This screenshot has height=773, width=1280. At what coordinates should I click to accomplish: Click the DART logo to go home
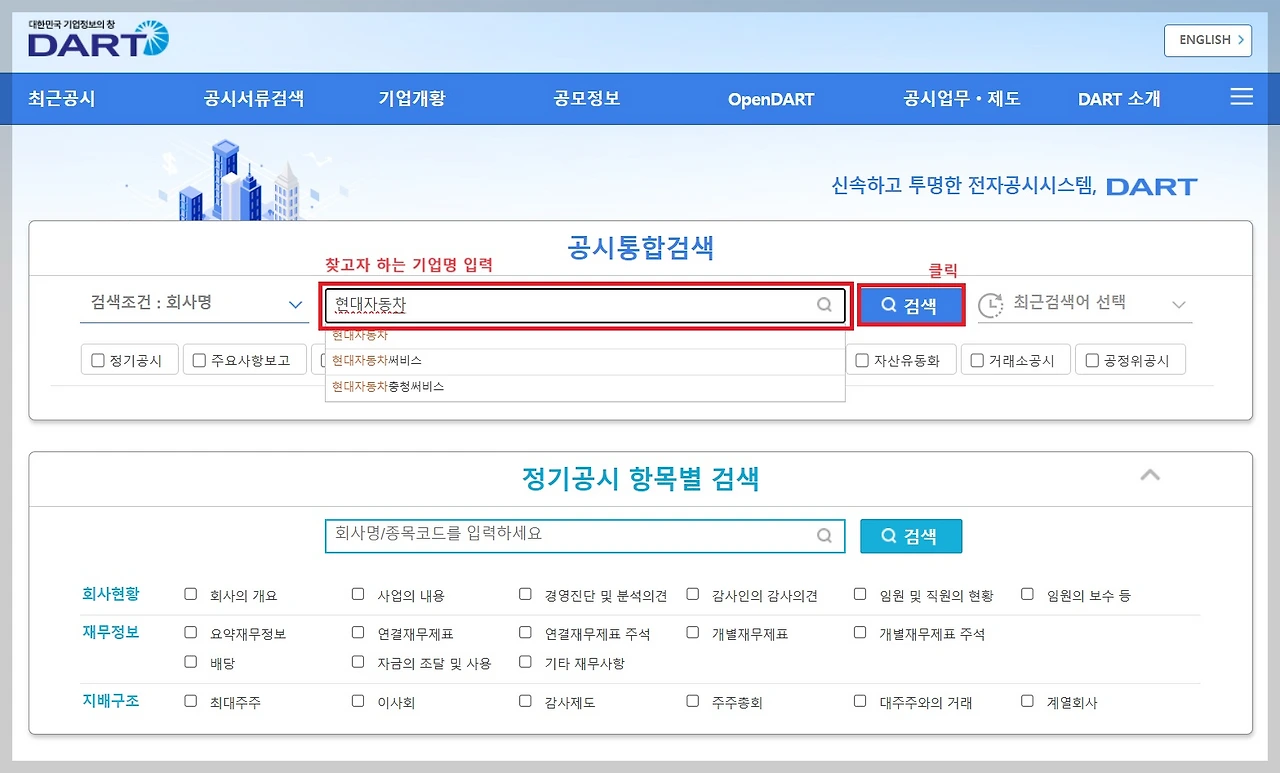point(98,38)
